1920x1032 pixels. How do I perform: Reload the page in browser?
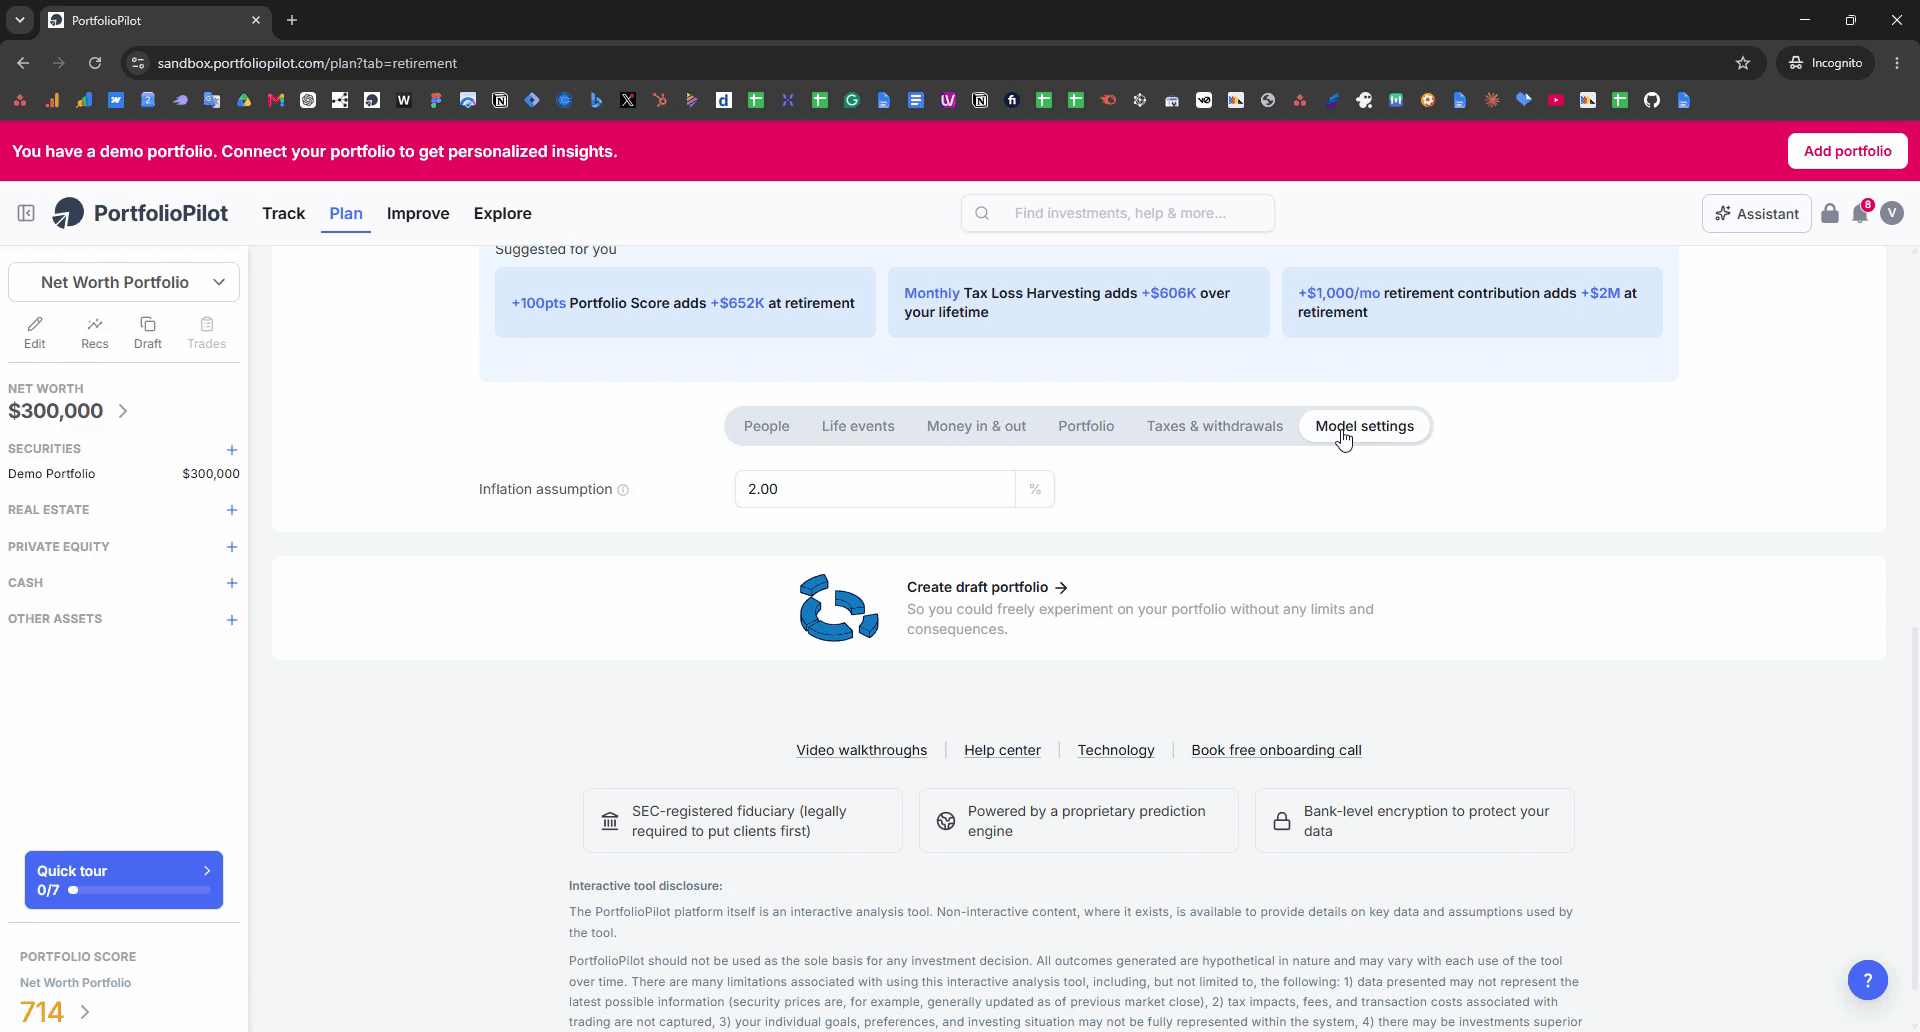pyautogui.click(x=95, y=63)
